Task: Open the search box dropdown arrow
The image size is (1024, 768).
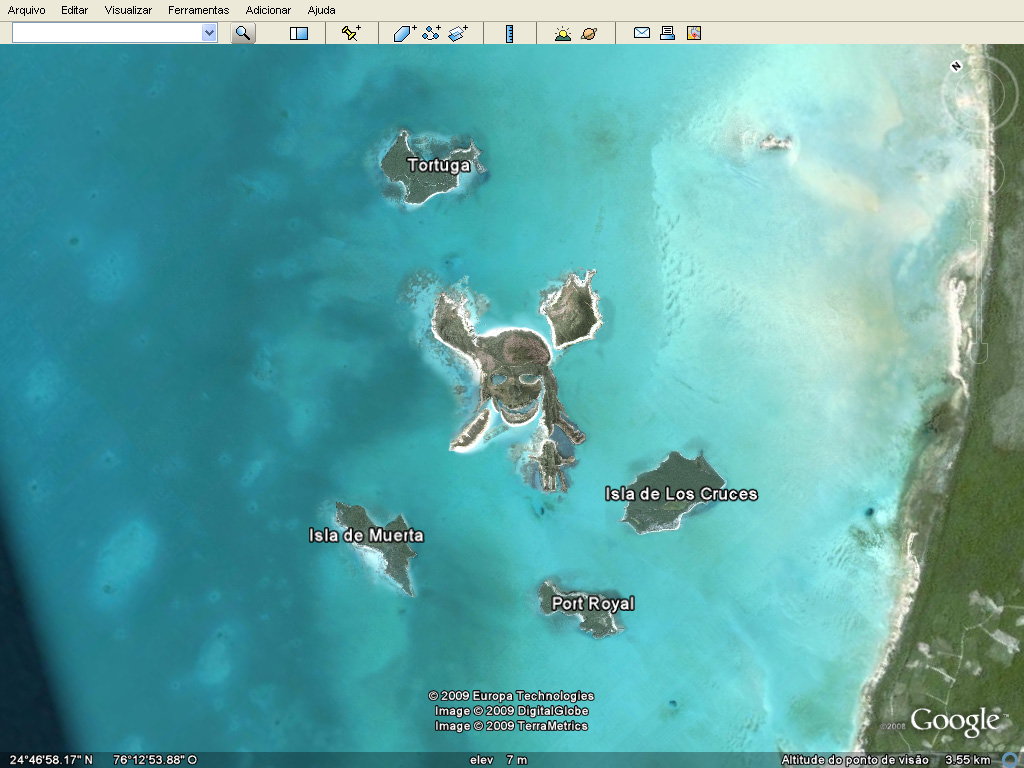Action: [209, 33]
